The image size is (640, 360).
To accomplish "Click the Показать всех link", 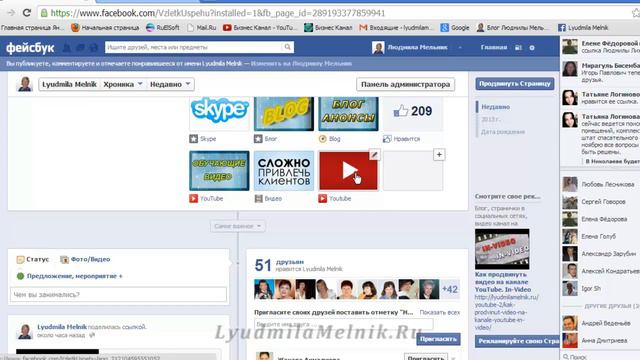I will tap(440, 312).
